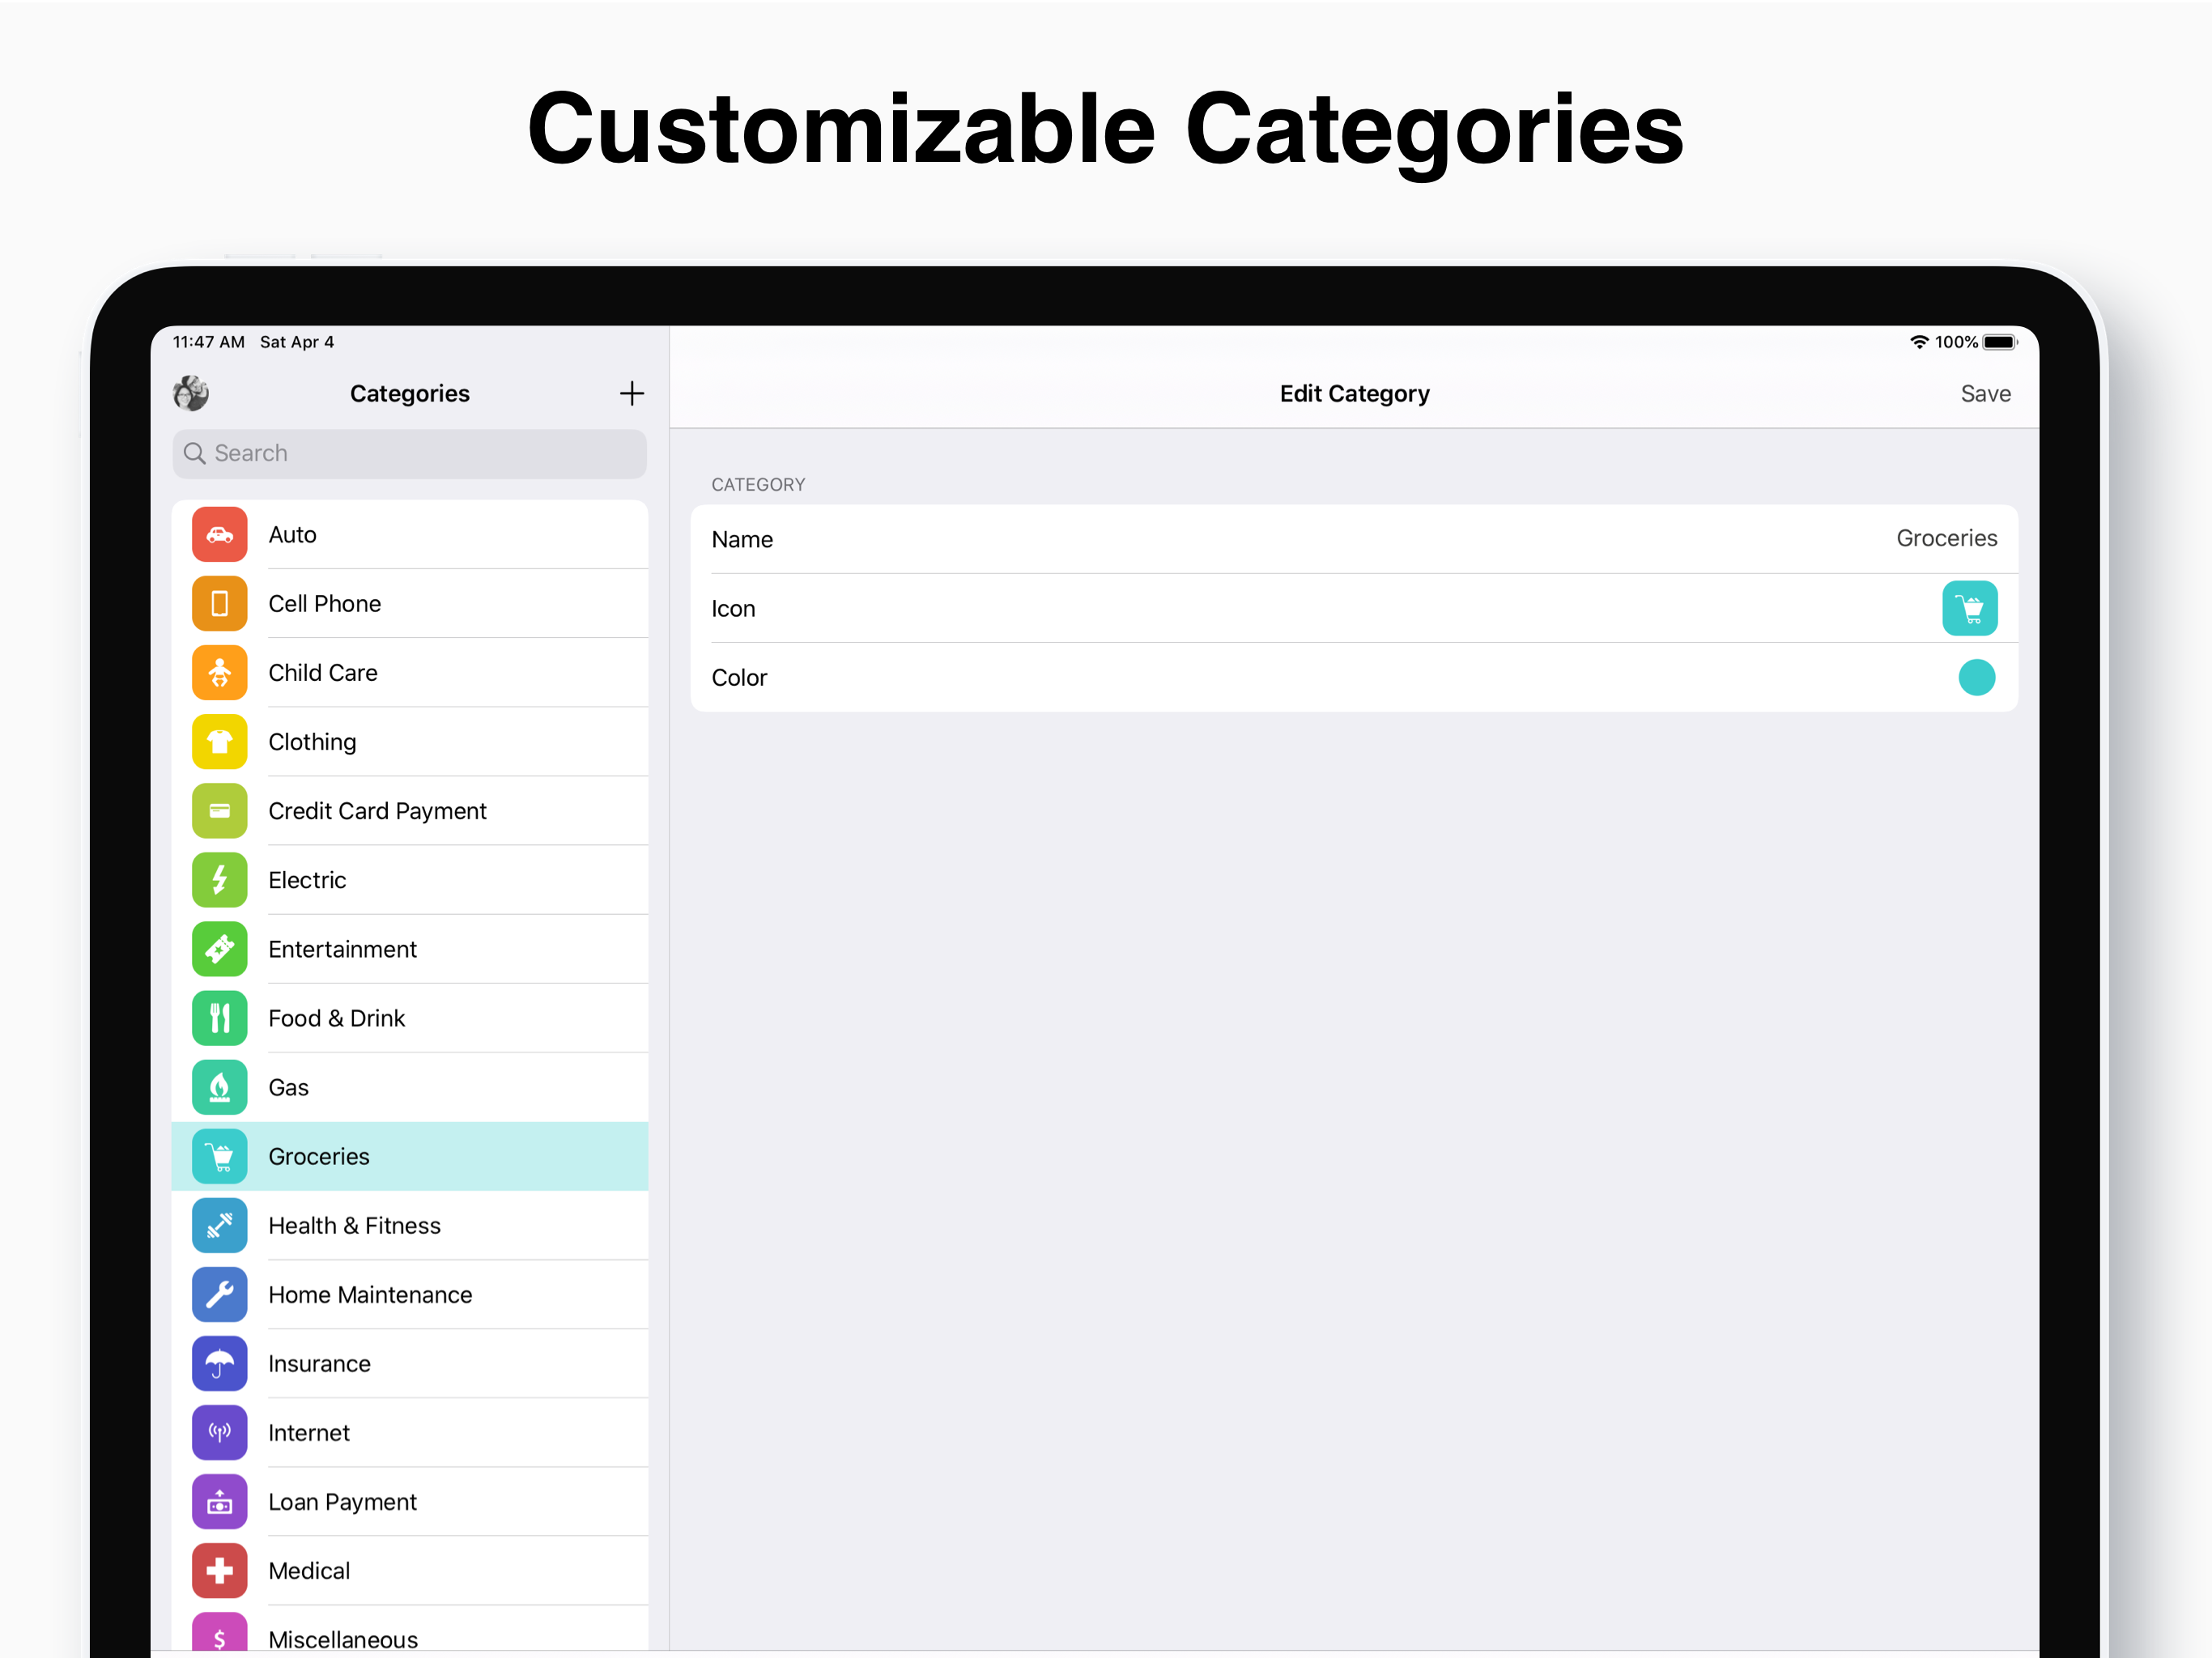The height and width of the screenshot is (1658, 2212).
Task: Tap the profile avatar in sidebar
Action: click(191, 393)
